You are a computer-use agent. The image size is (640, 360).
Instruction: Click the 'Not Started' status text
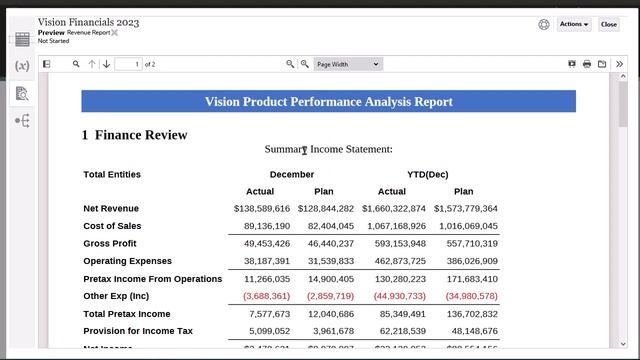coord(53,41)
